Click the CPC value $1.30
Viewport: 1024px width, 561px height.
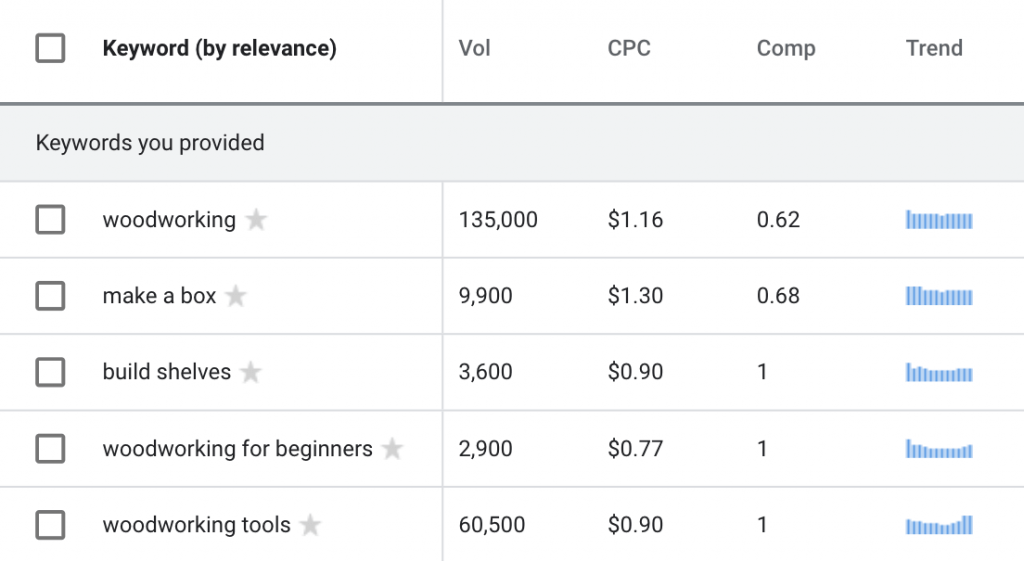635,296
